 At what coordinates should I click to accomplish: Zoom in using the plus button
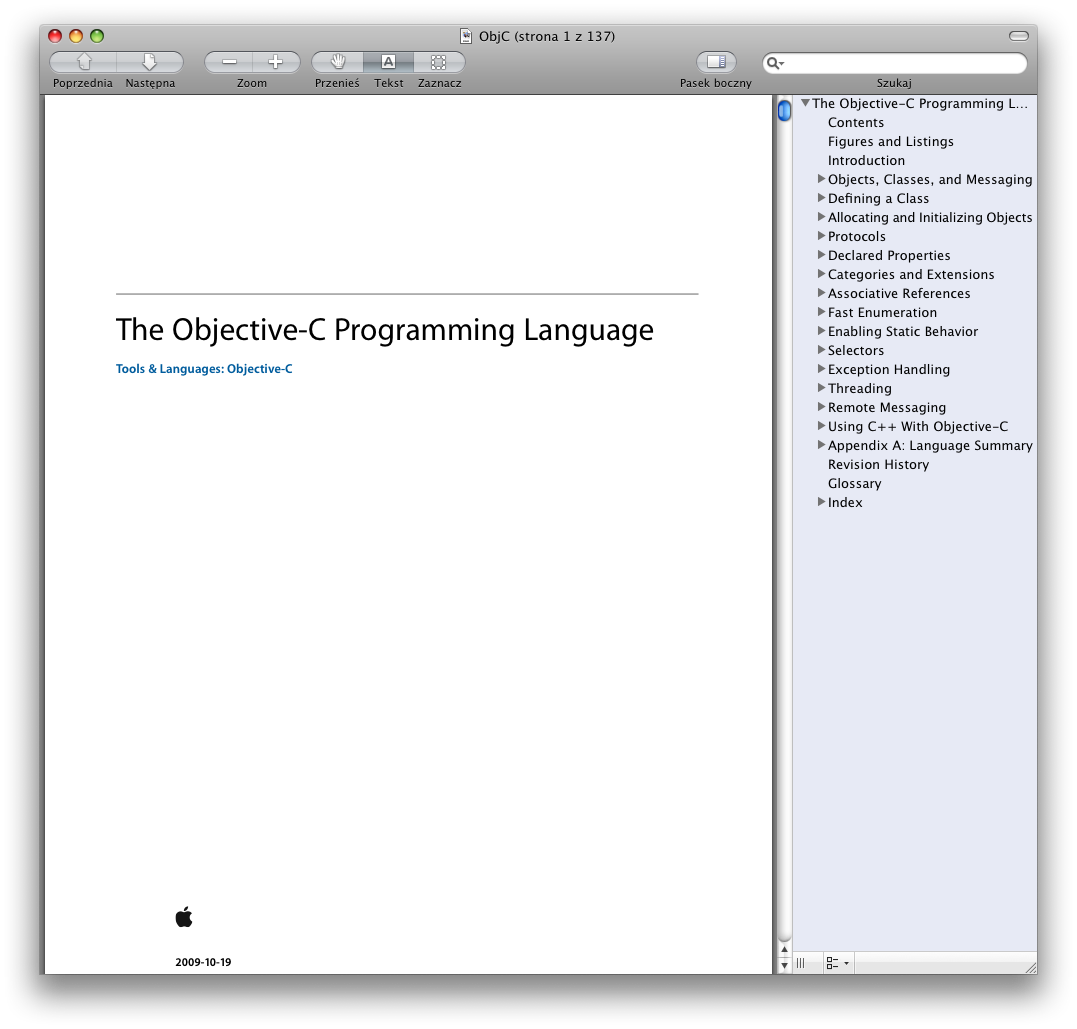tap(275, 62)
